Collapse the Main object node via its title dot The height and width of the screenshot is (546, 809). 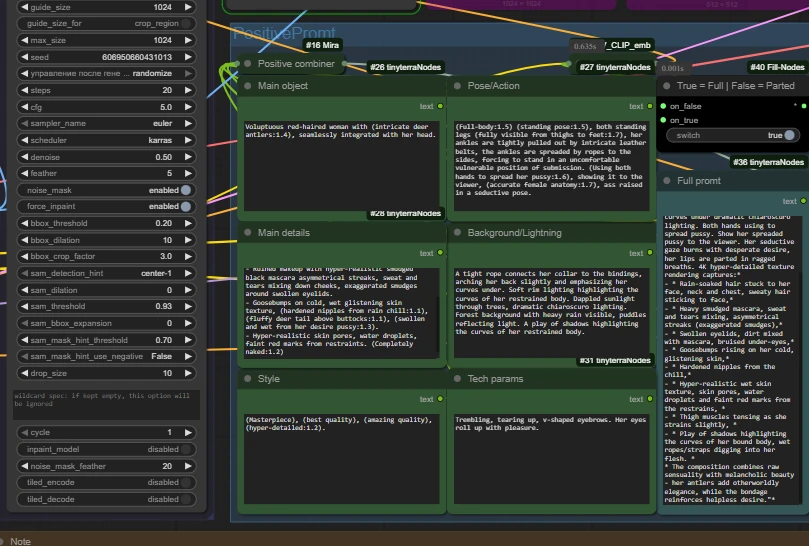246,87
